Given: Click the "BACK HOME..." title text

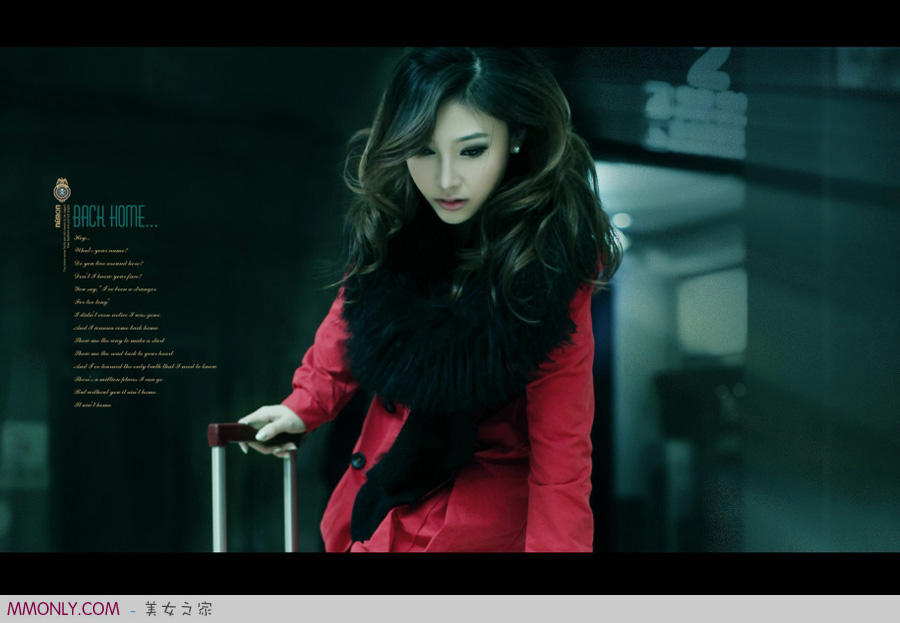Looking at the screenshot, I should pyautogui.click(x=114, y=216).
